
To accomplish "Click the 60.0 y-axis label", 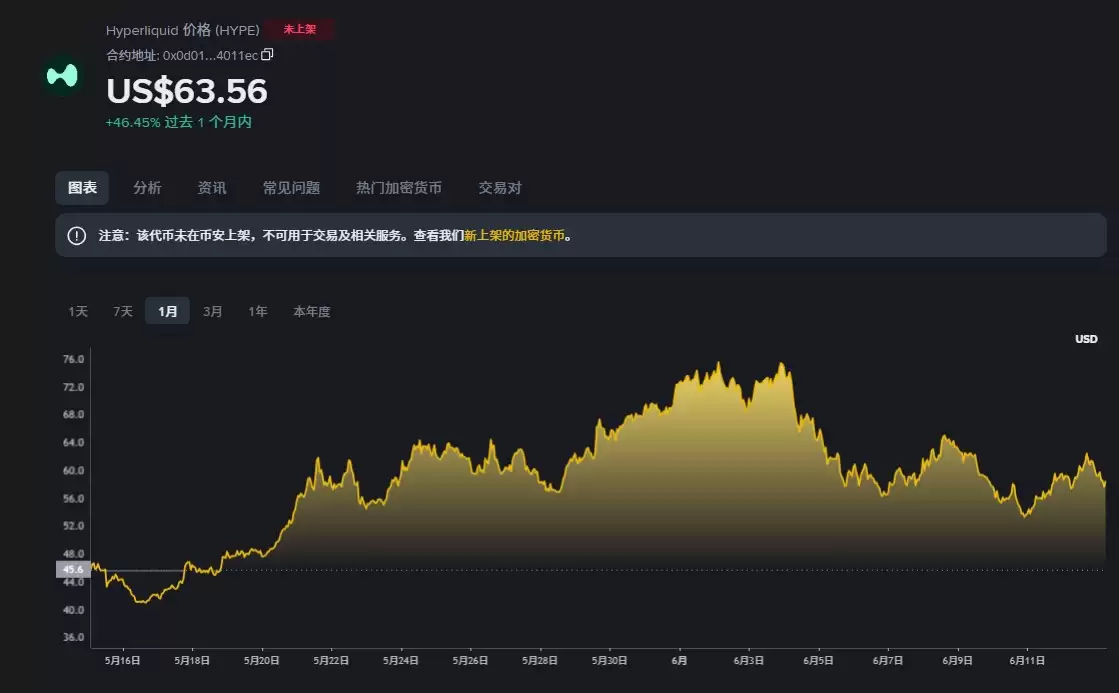I will pos(74,470).
